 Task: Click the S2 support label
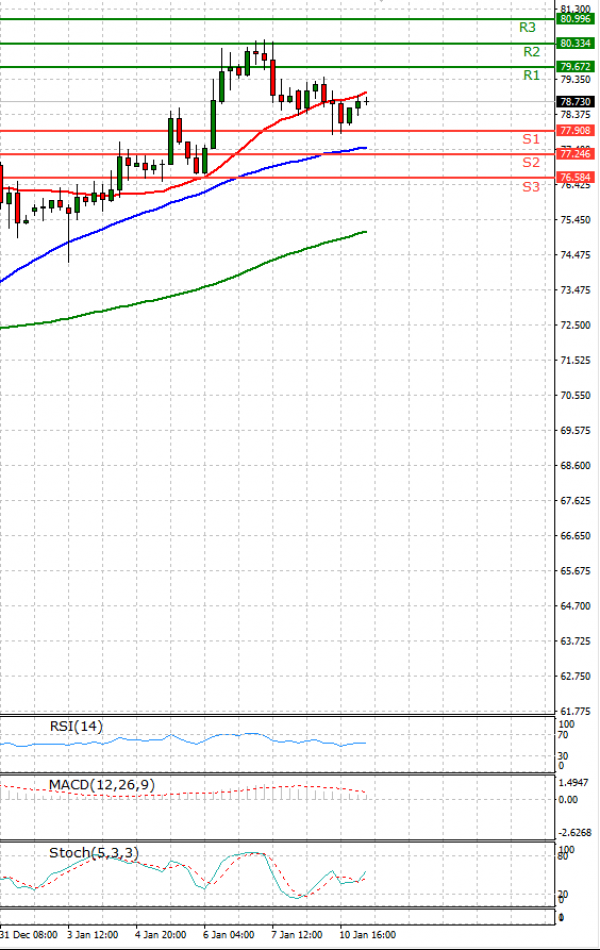[531, 162]
